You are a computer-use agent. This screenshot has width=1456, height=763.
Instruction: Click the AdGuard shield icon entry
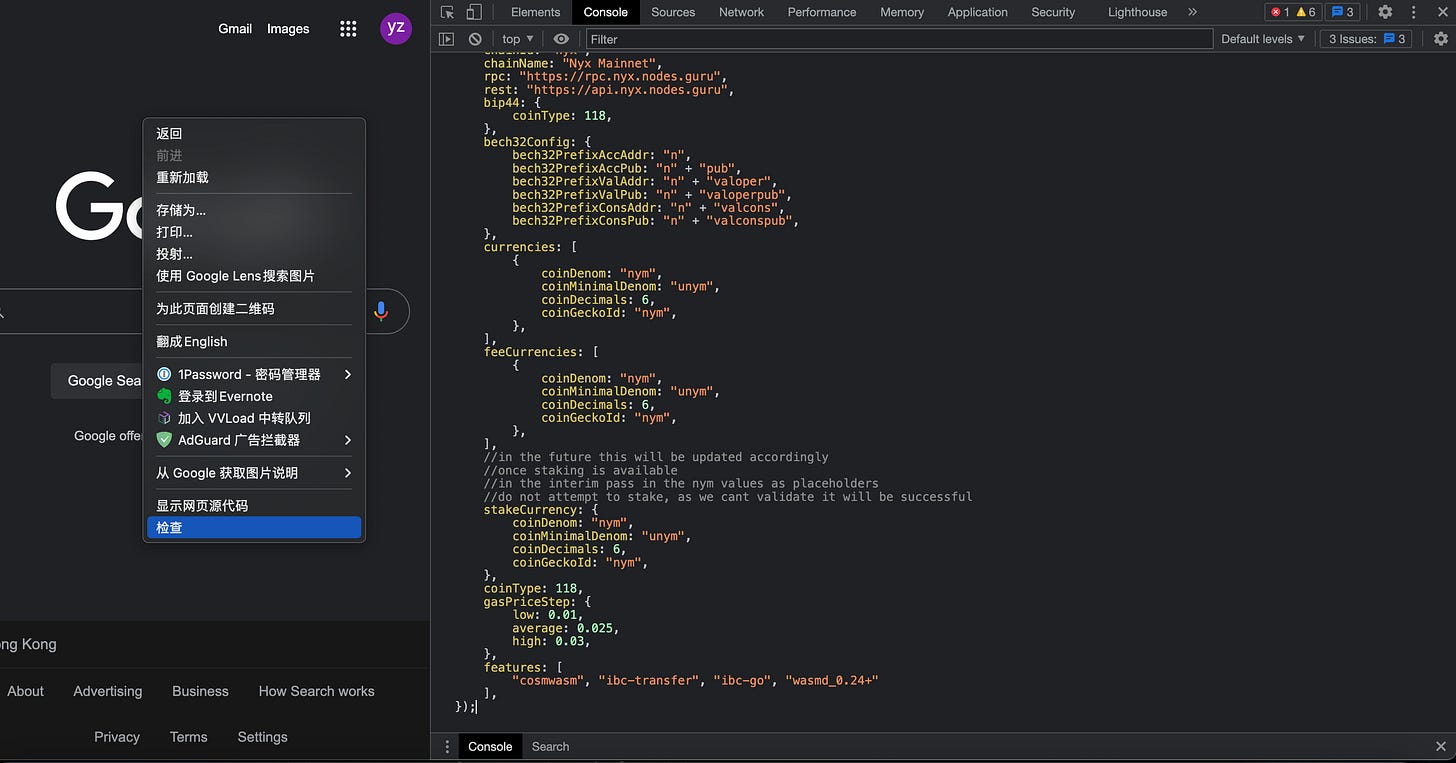click(x=164, y=440)
